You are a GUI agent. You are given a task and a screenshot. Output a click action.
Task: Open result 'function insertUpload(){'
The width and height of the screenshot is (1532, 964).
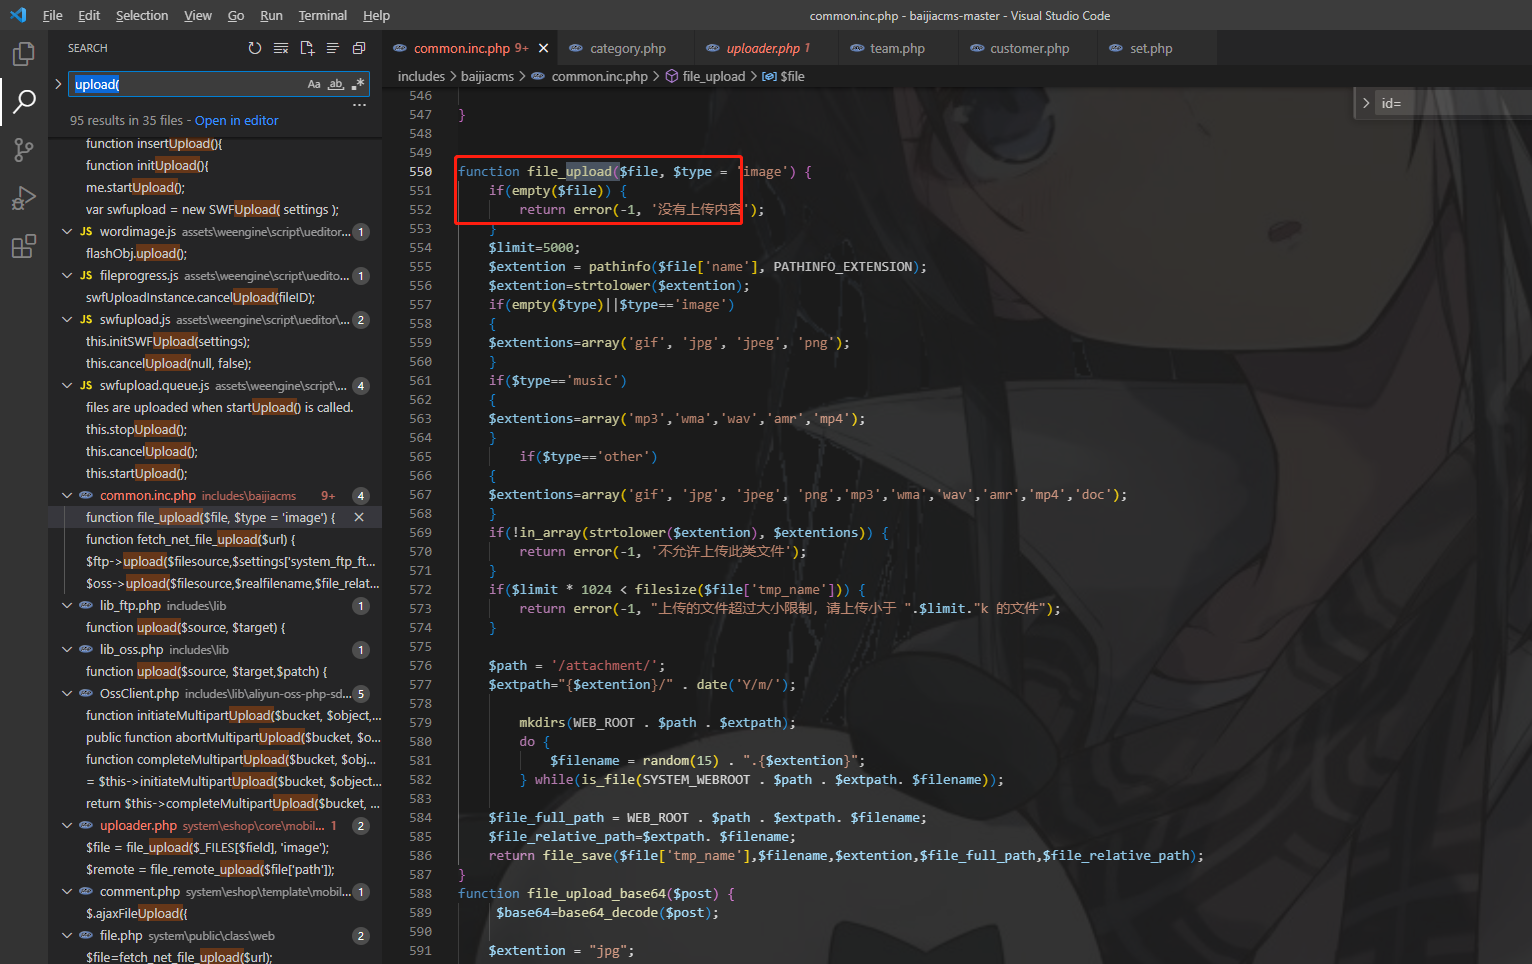coord(154,144)
